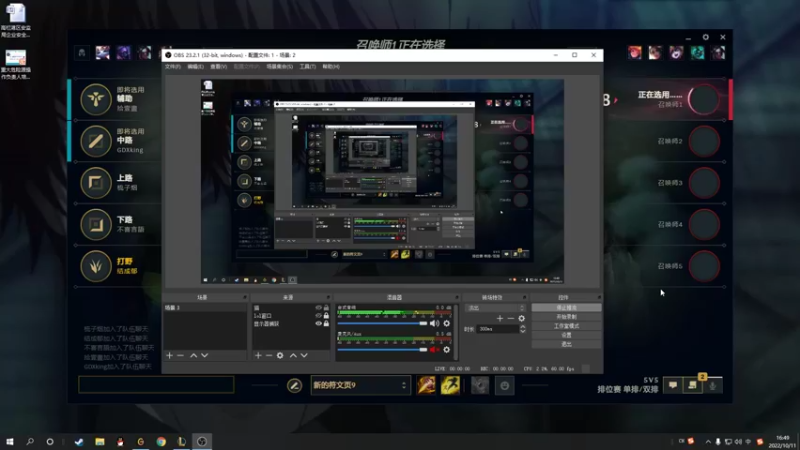This screenshot has height=450, width=800.
Task: Pop out the Mixer dock panel
Action: click(457, 297)
